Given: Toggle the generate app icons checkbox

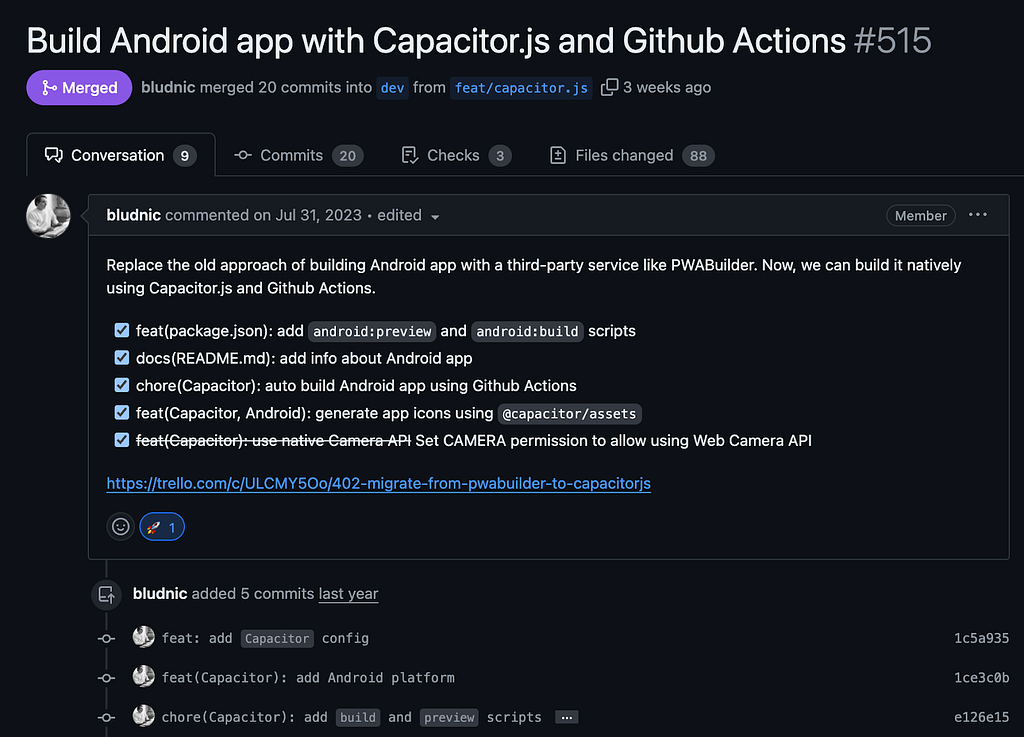Looking at the screenshot, I should (121, 413).
